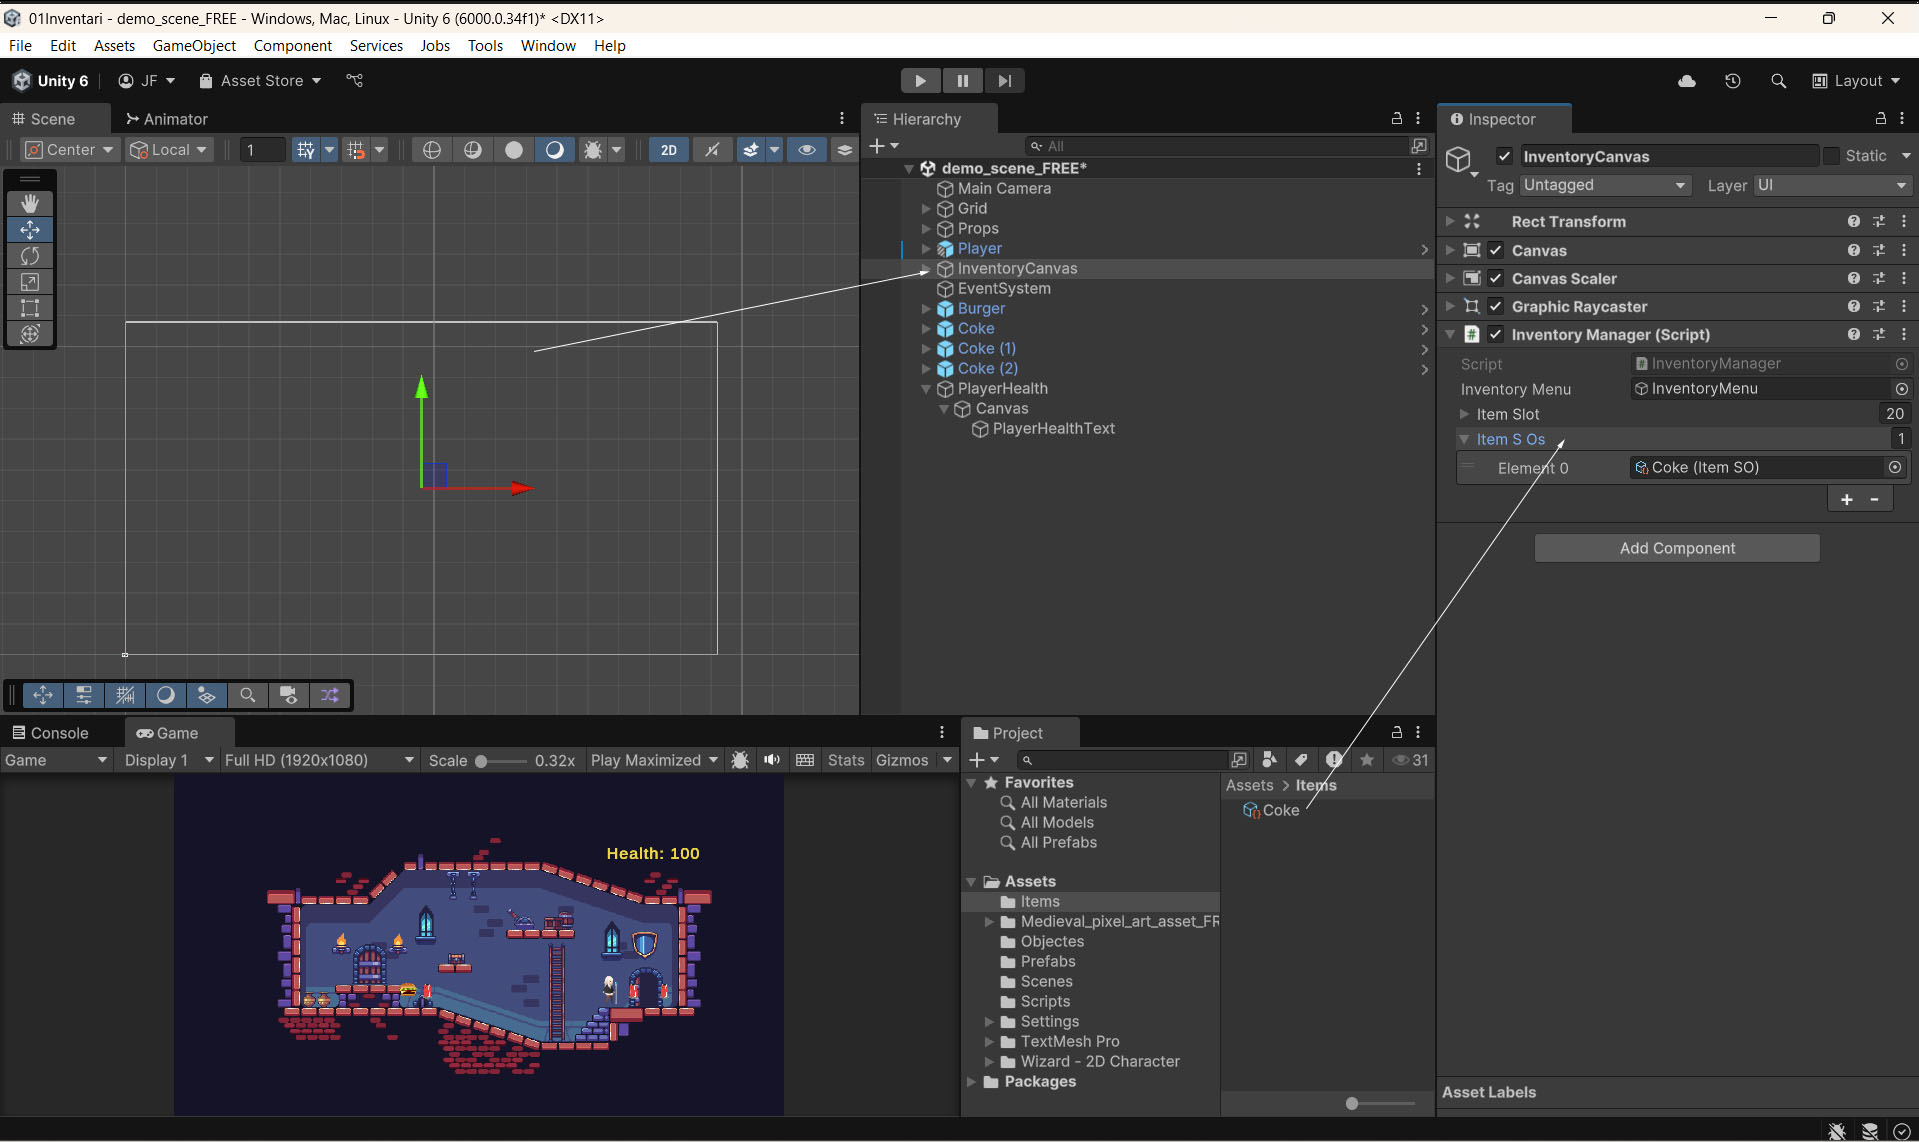
Task: Open the GameObject menu
Action: 194,46
